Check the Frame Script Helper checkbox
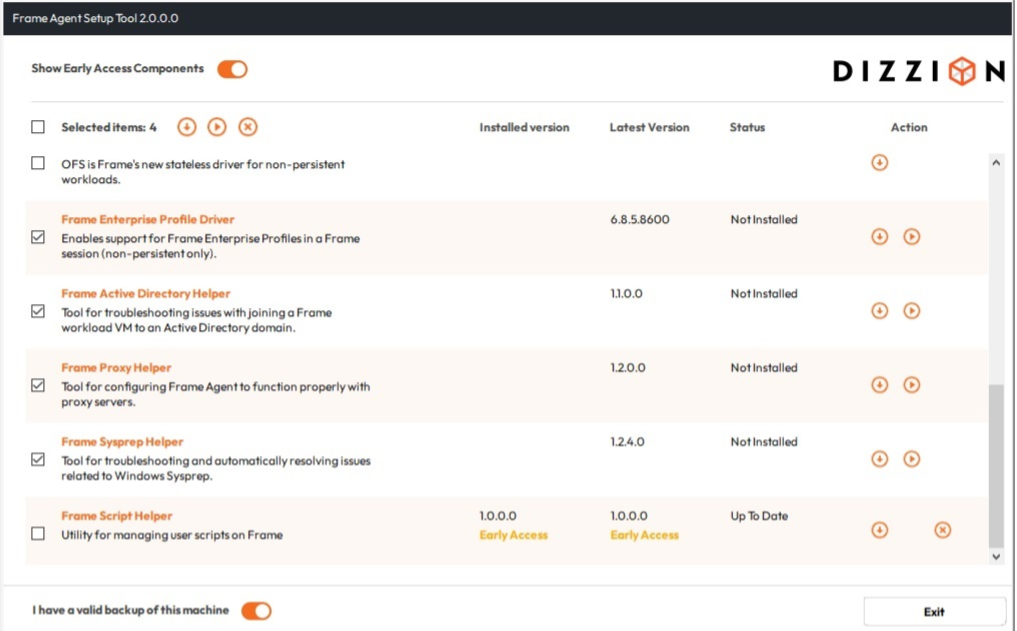The image size is (1017, 631). 38,534
